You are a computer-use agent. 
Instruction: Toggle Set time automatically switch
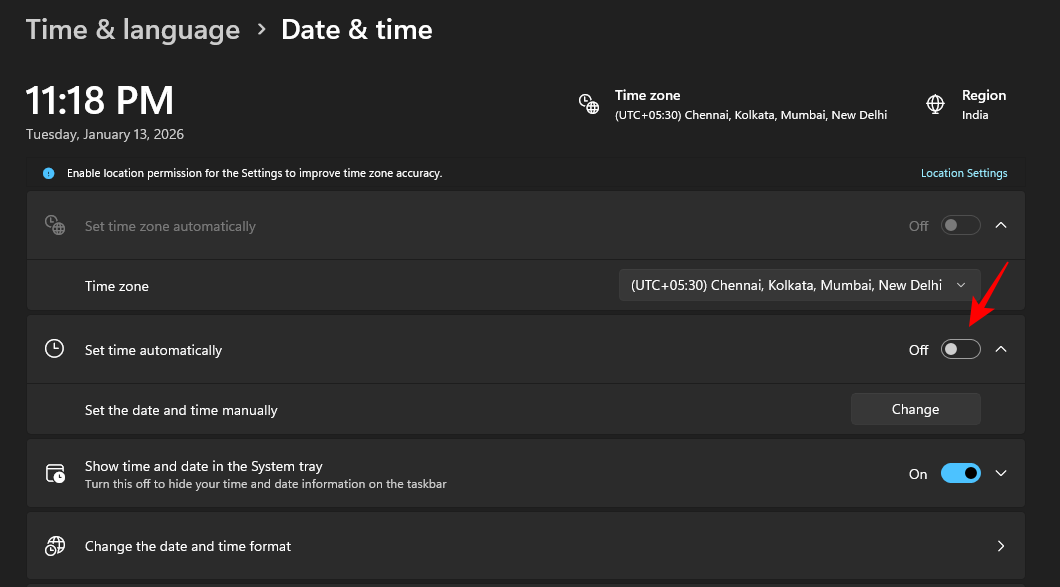pyautogui.click(x=960, y=349)
